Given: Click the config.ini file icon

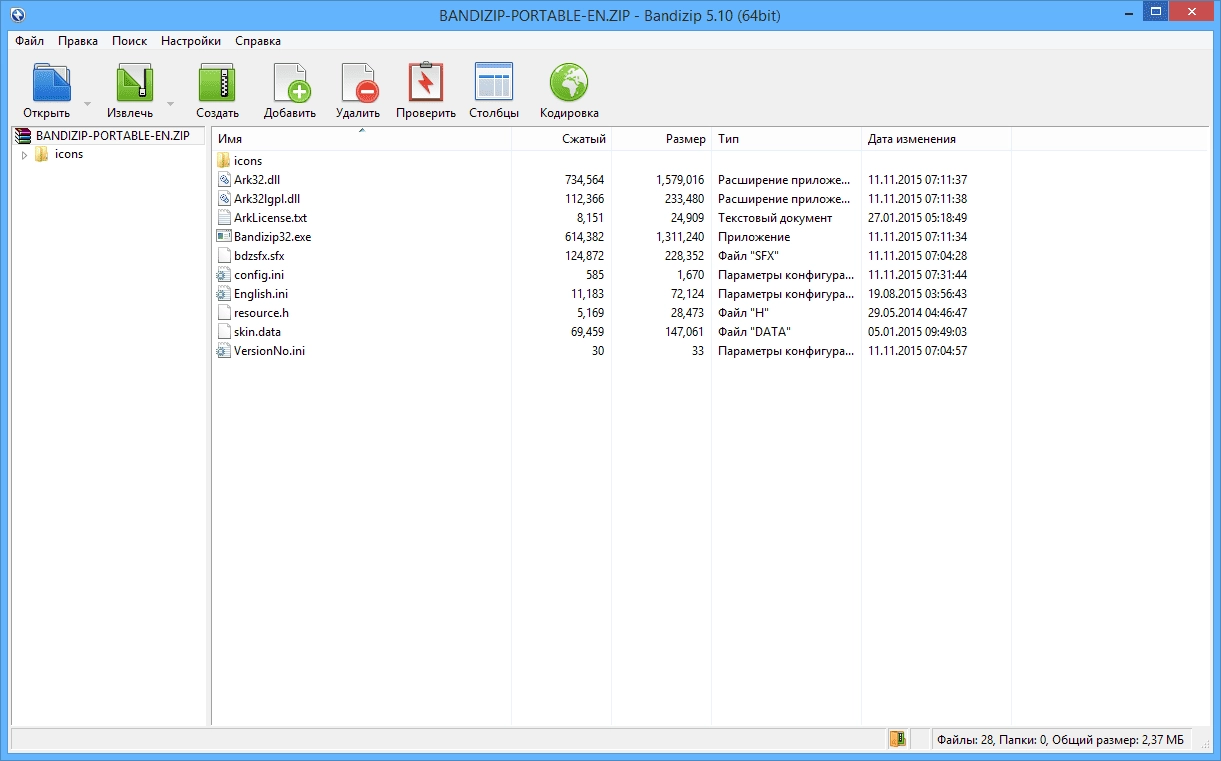Looking at the screenshot, I should (224, 275).
